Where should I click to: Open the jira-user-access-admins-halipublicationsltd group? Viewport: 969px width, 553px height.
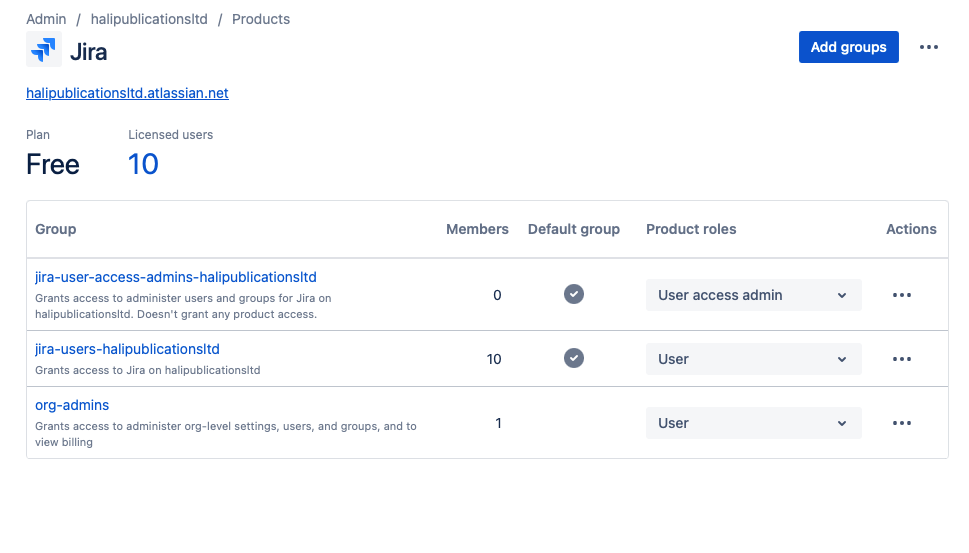(x=176, y=277)
